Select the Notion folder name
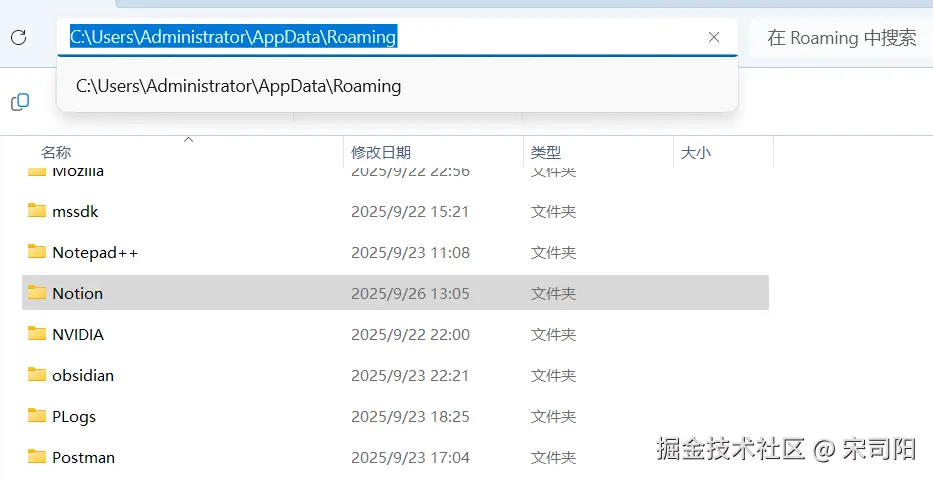Screen dimensions: 933x479 pos(77,293)
